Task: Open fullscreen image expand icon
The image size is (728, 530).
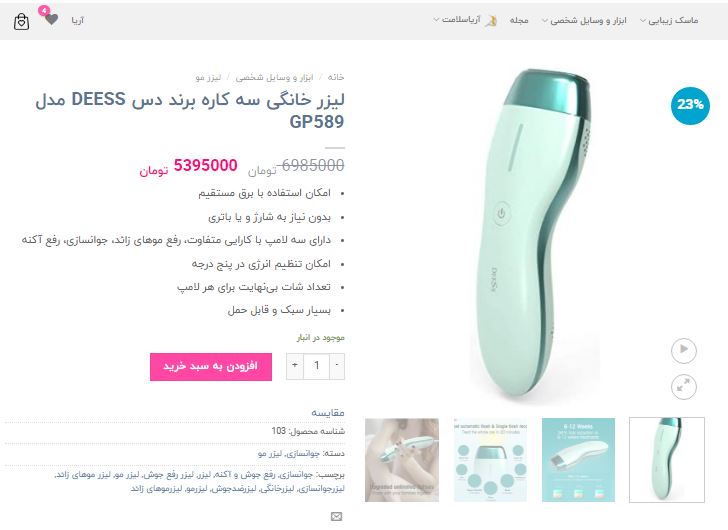Action: click(683, 386)
